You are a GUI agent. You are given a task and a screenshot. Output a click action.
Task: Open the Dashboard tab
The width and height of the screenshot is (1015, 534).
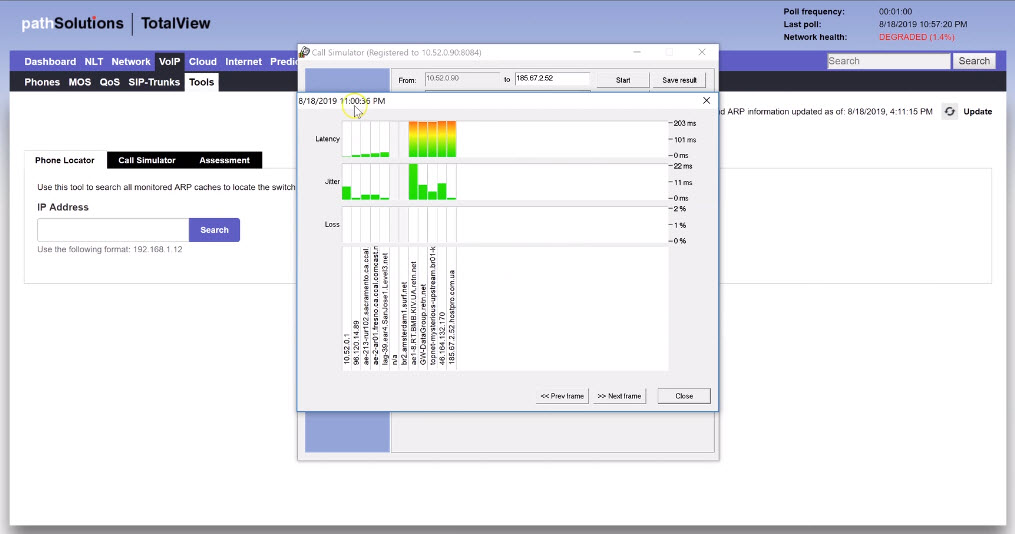[x=50, y=62]
